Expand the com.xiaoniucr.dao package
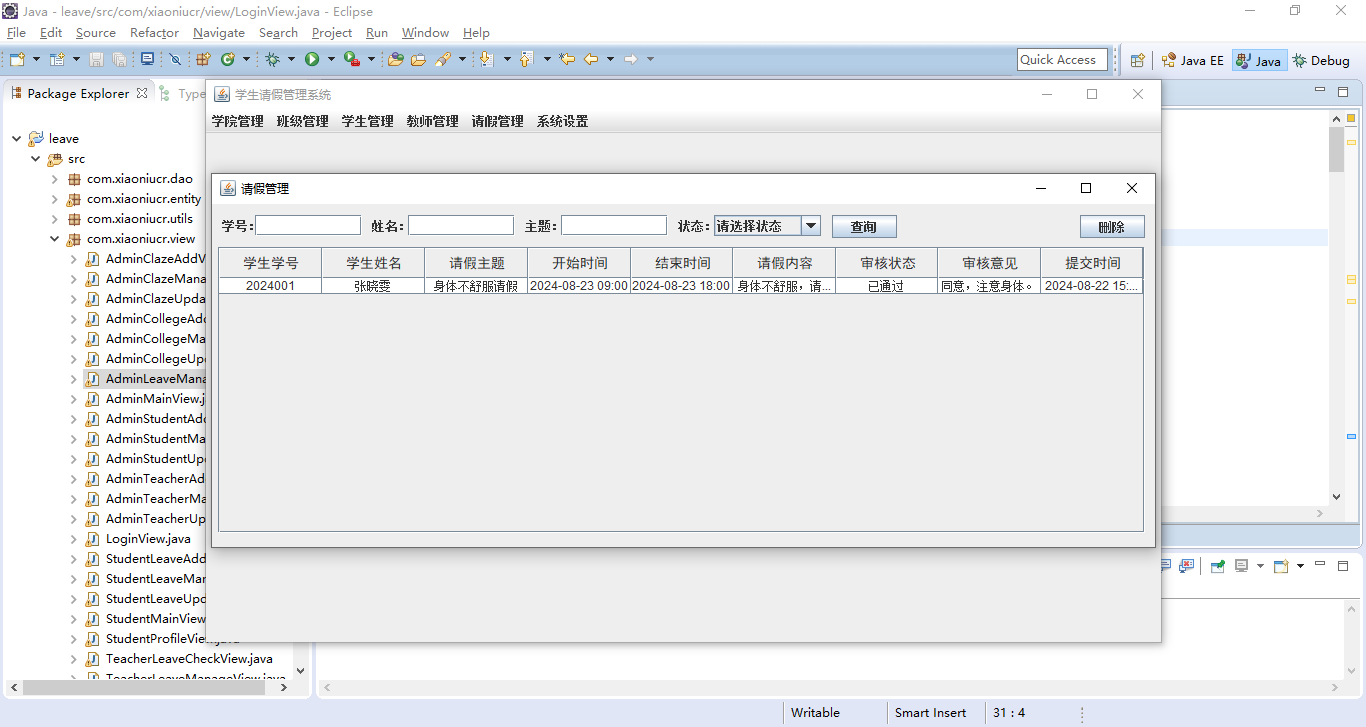The image size is (1366, 727). (x=55, y=179)
